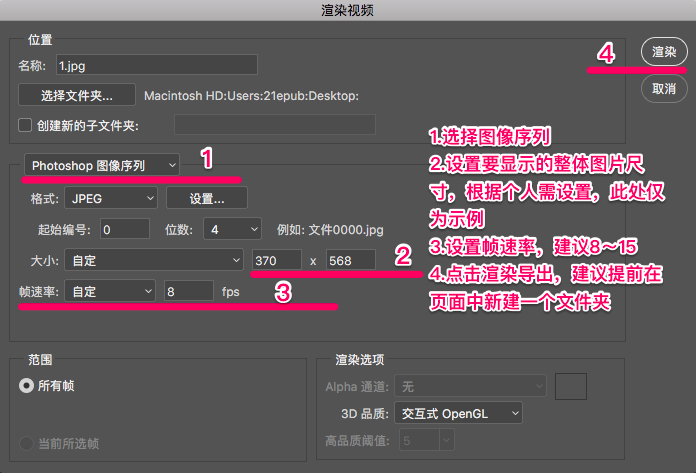Click the width field showing 370
The width and height of the screenshot is (696, 473).
tap(276, 260)
